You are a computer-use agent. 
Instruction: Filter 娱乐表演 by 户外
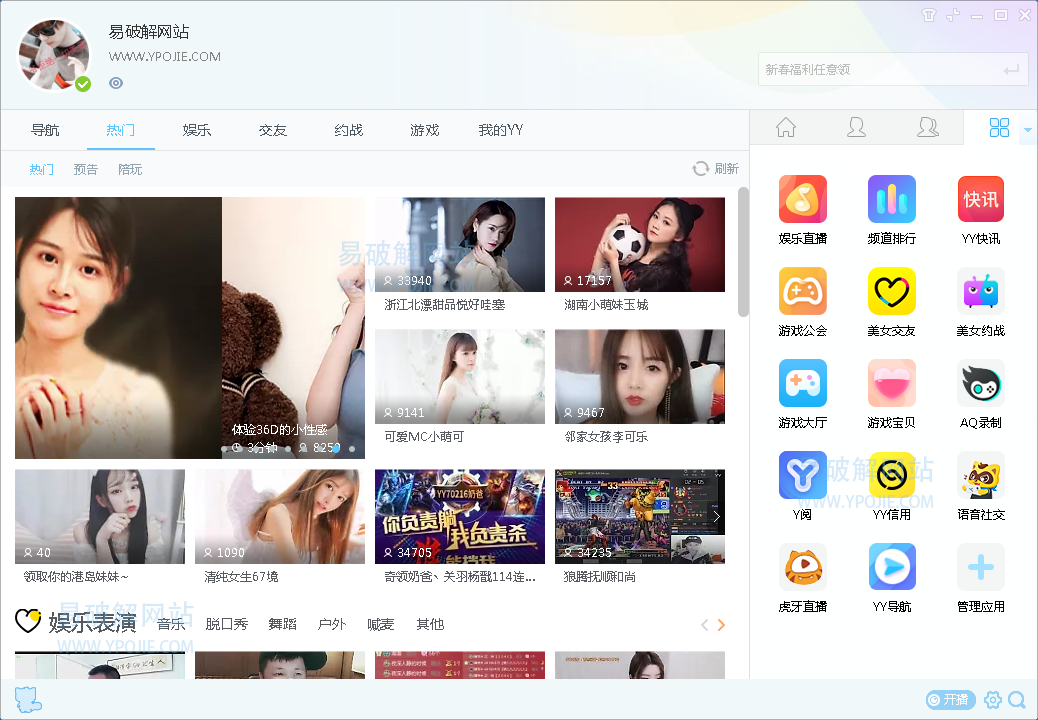[332, 624]
